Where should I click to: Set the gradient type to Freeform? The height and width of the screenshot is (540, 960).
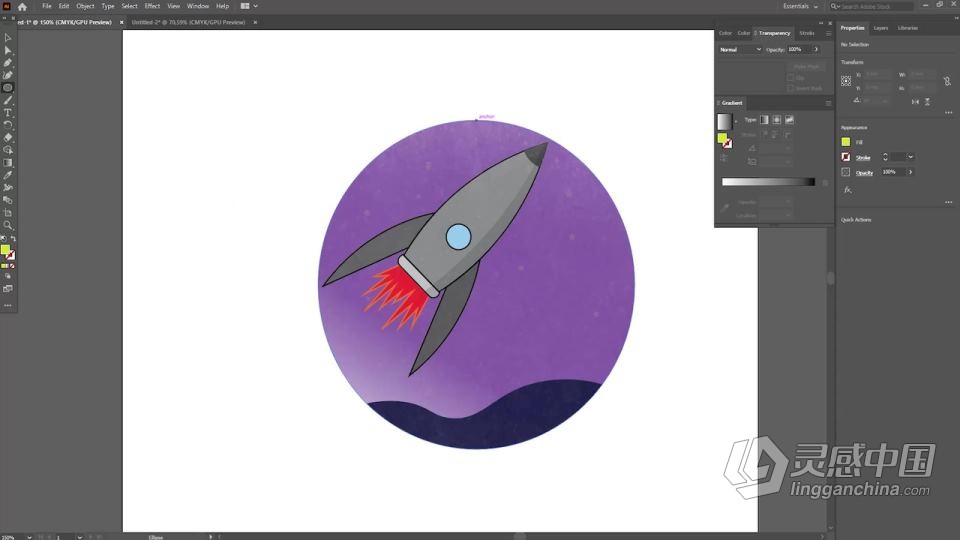(x=789, y=119)
